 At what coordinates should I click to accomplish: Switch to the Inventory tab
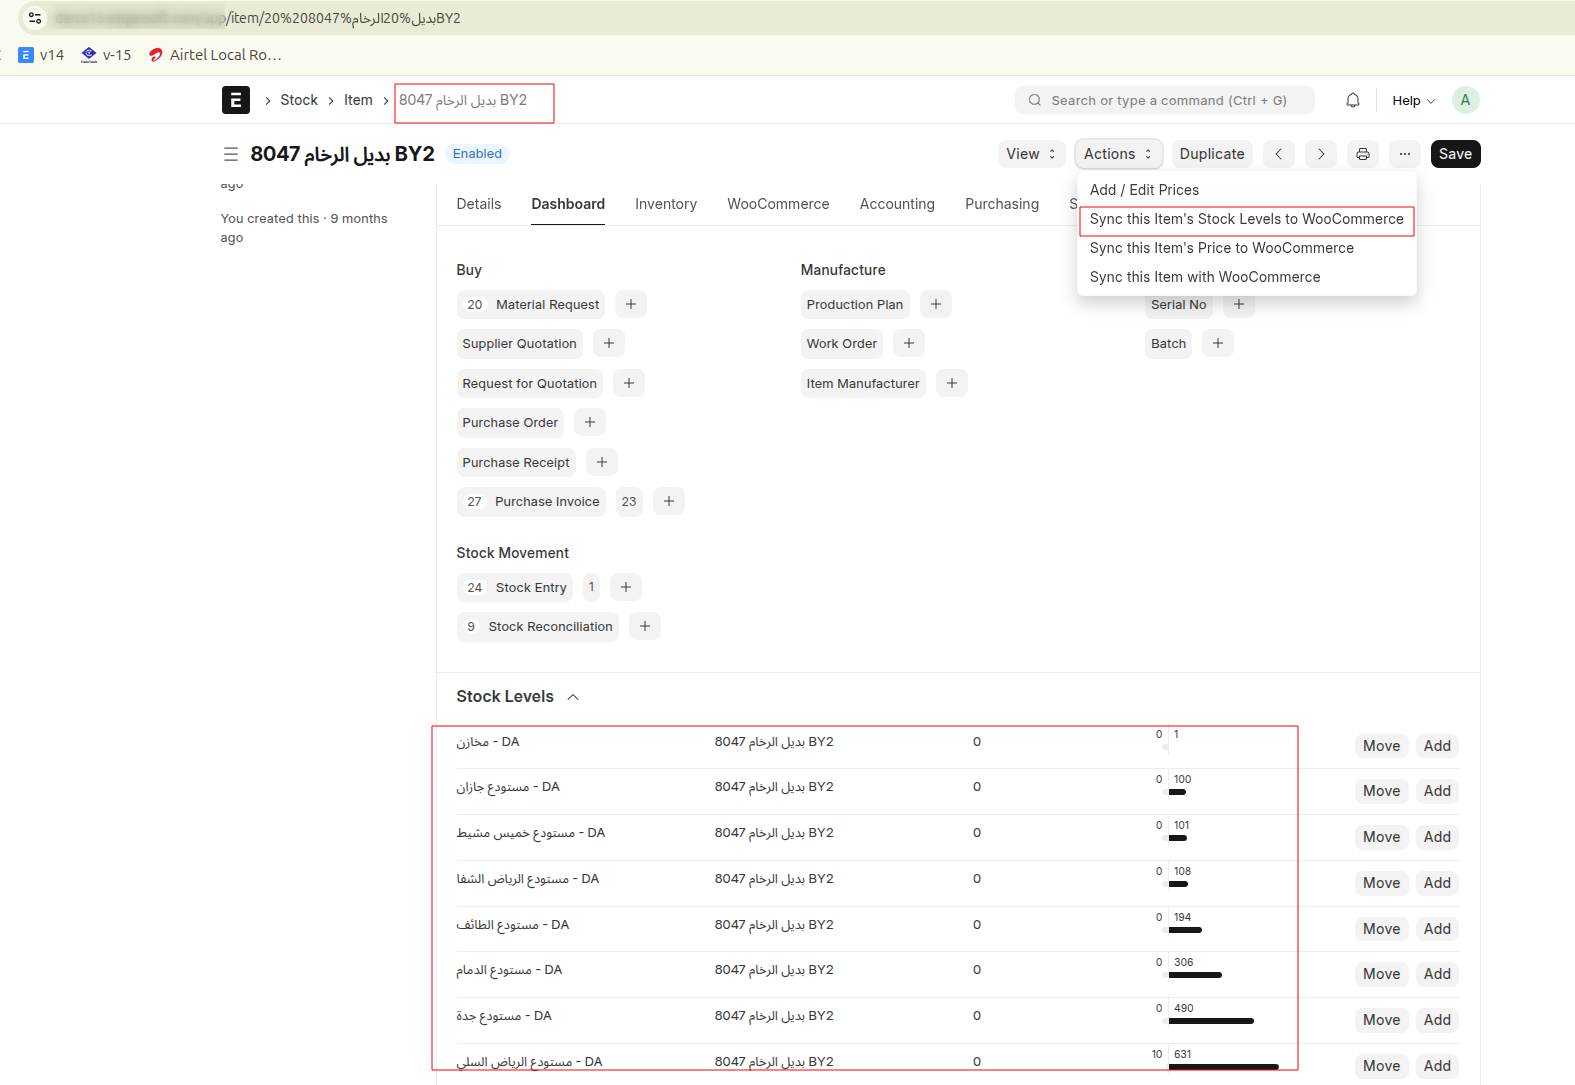(x=665, y=204)
